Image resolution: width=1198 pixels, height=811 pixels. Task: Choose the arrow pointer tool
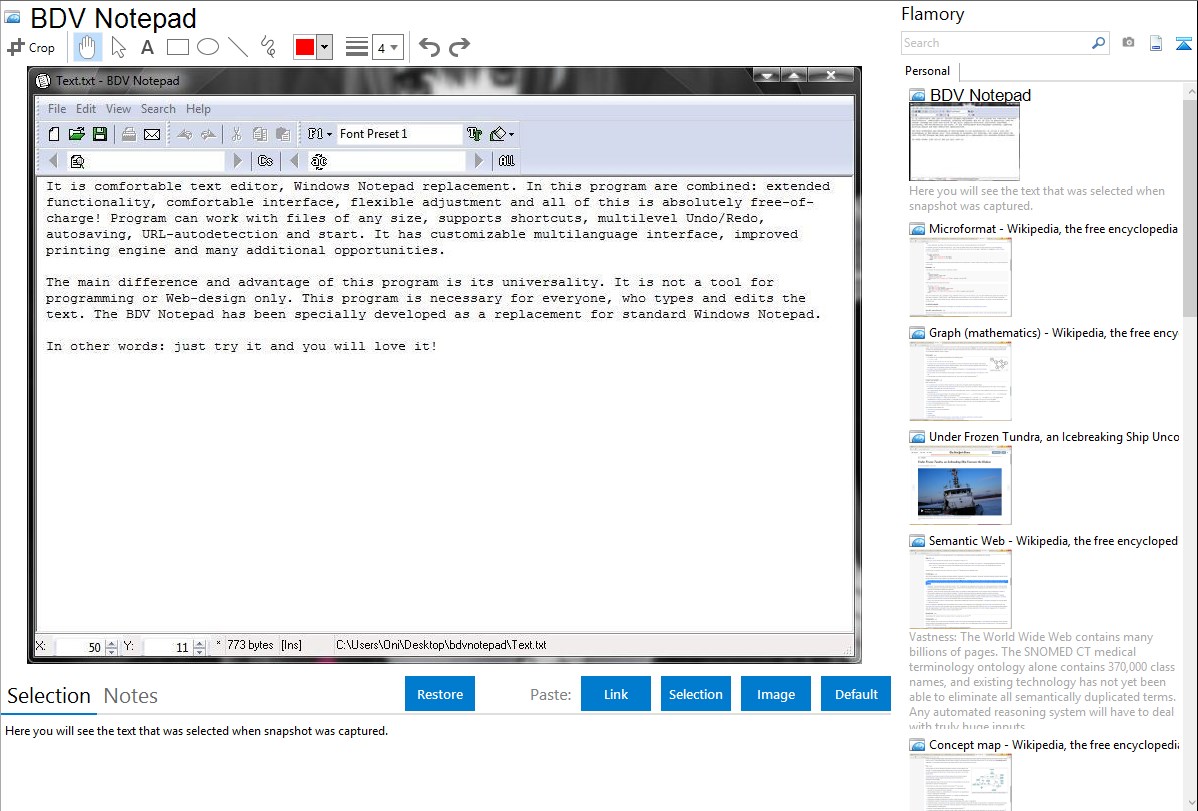pyautogui.click(x=118, y=47)
